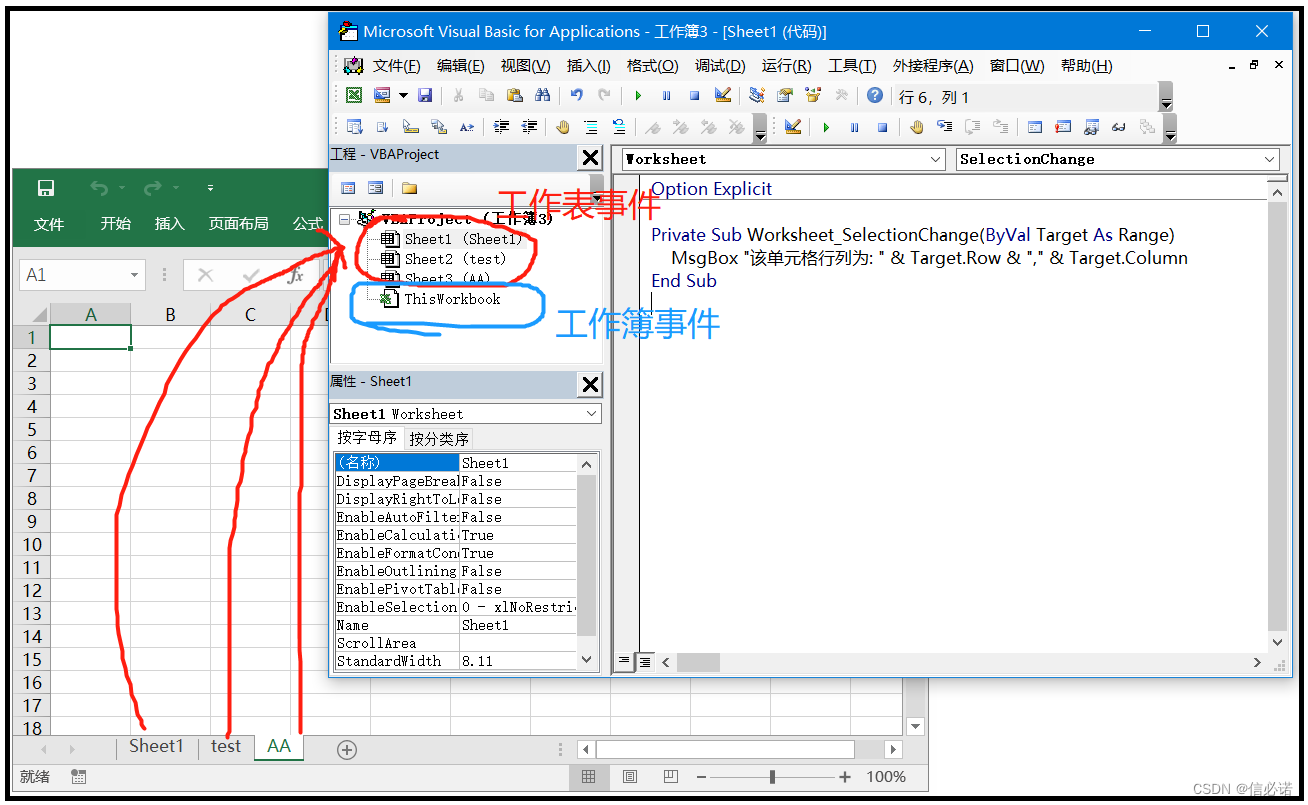This screenshot has height=805, width=1308.
Task: Switch code window to Full Module View
Action: coord(645,661)
